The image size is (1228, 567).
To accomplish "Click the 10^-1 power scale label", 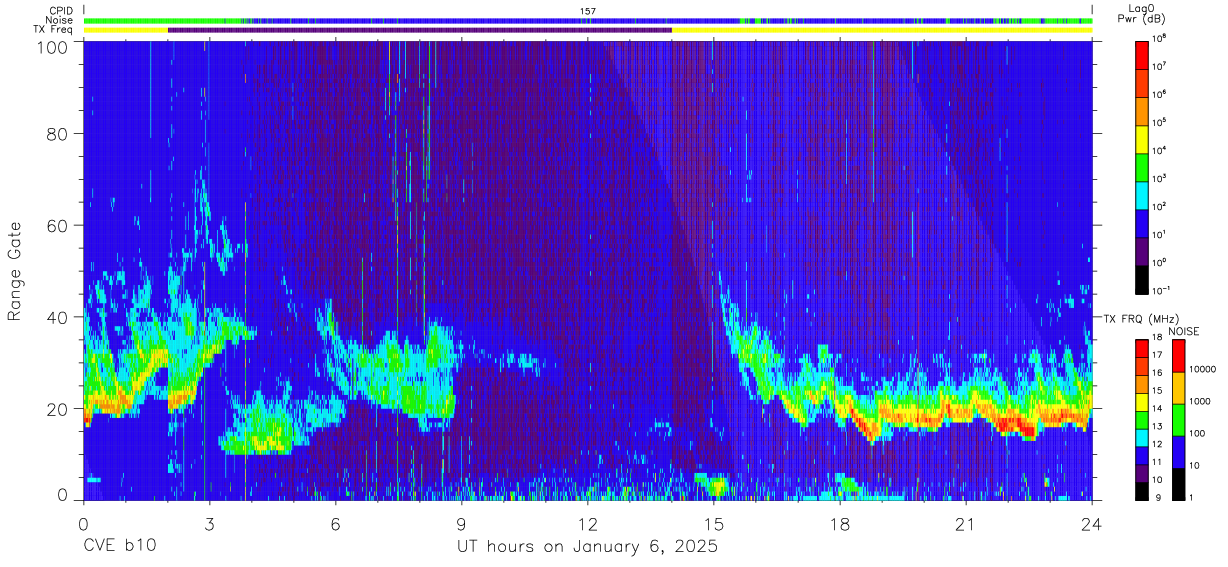I will coord(1163,290).
